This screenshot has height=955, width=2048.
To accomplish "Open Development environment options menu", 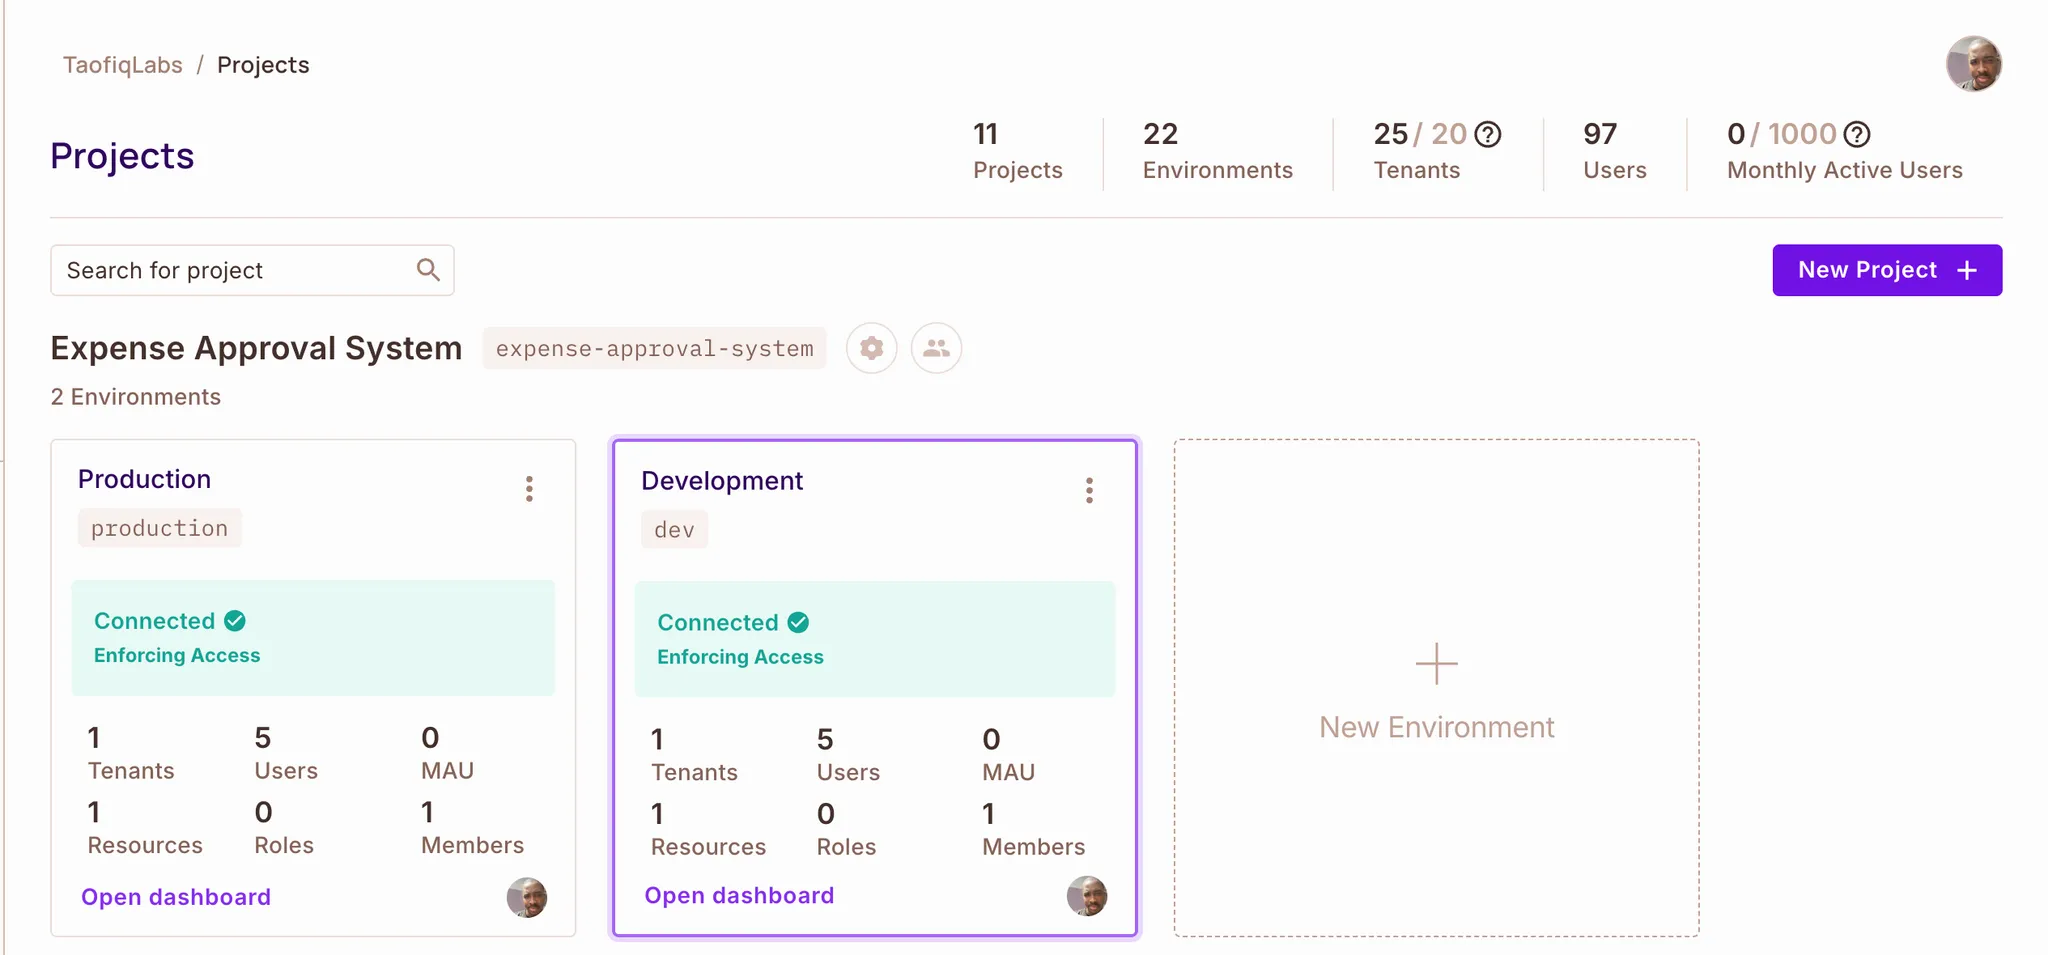I will tap(1089, 490).
